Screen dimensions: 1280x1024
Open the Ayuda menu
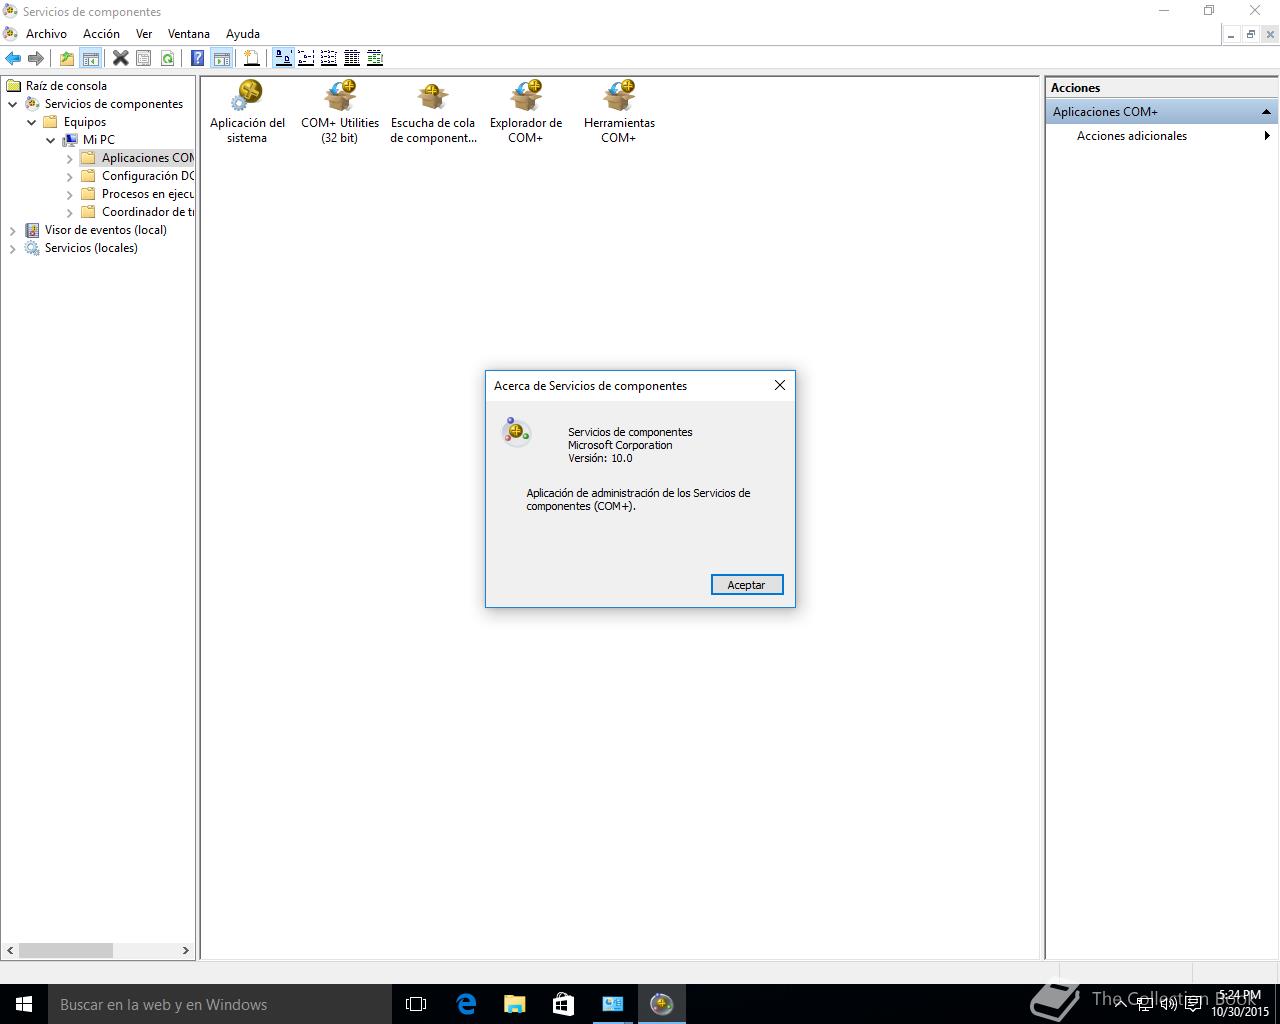coord(243,34)
